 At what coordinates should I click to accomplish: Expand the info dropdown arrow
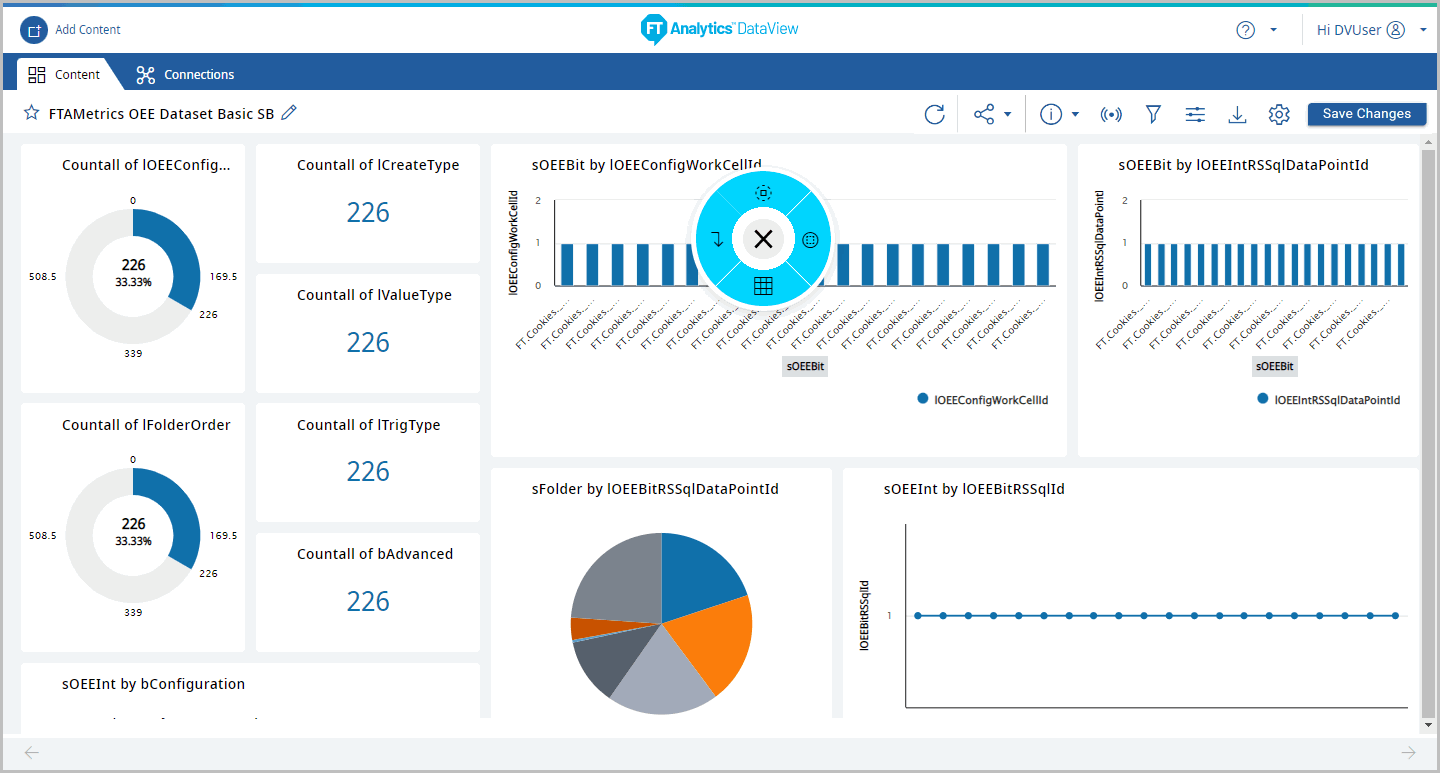pos(1075,115)
